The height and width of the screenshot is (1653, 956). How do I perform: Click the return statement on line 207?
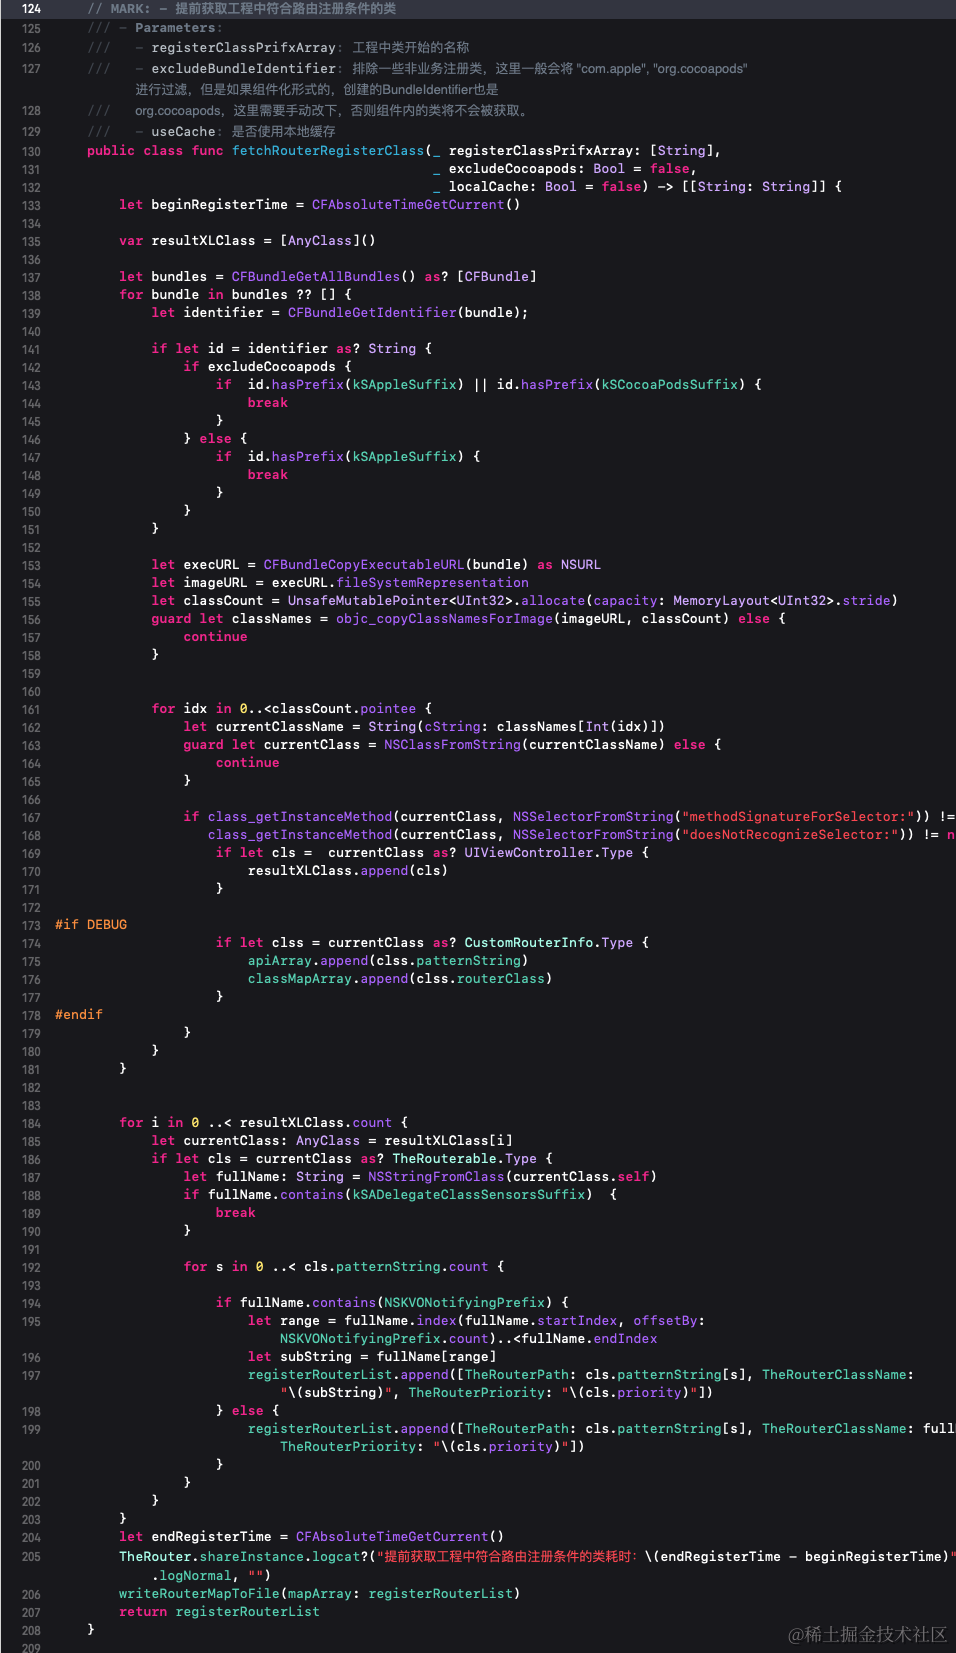(219, 1612)
